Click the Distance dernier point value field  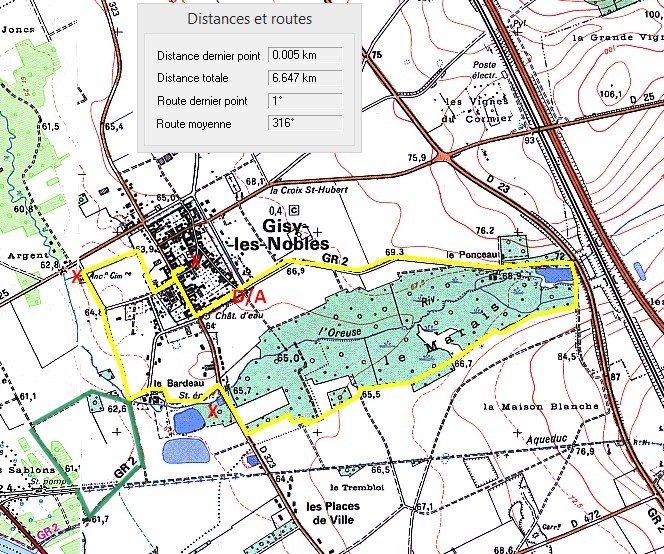click(x=299, y=55)
